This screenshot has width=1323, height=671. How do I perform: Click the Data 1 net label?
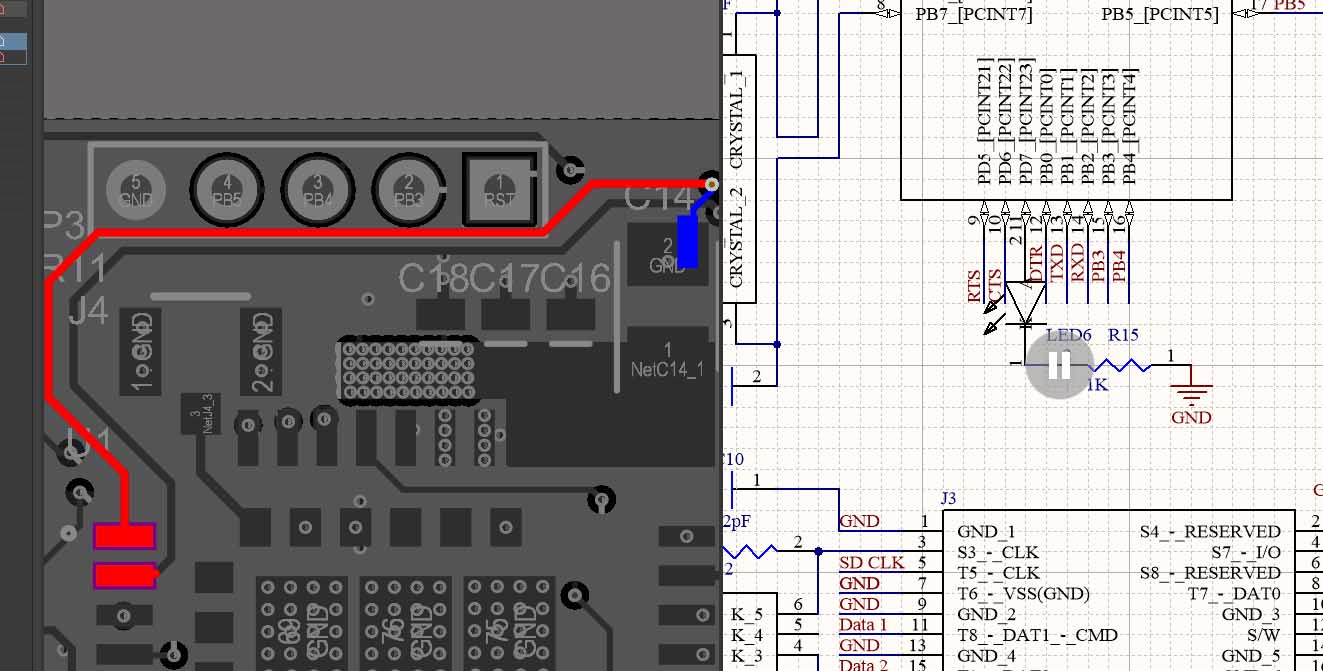(x=862, y=625)
